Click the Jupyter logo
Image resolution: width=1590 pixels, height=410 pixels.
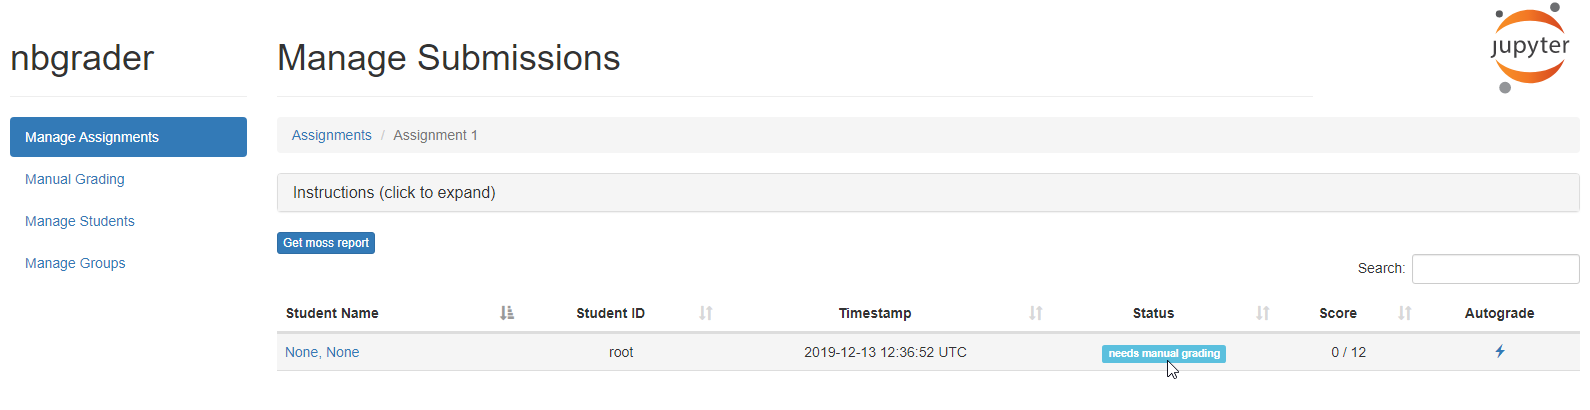1530,47
